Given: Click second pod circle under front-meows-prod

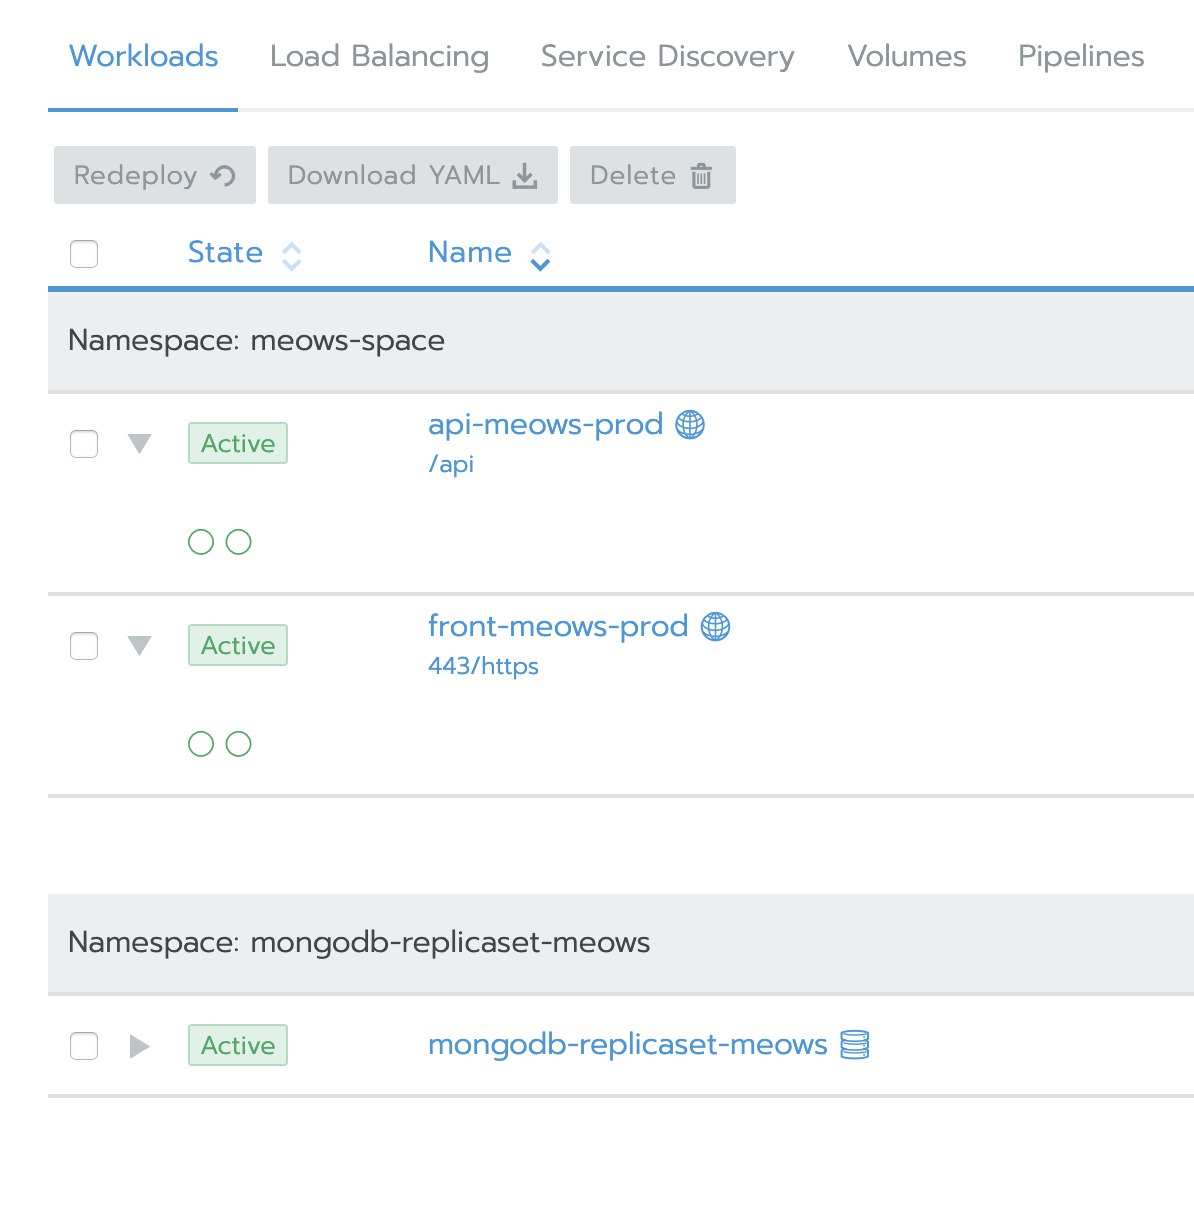Looking at the screenshot, I should pyautogui.click(x=238, y=744).
